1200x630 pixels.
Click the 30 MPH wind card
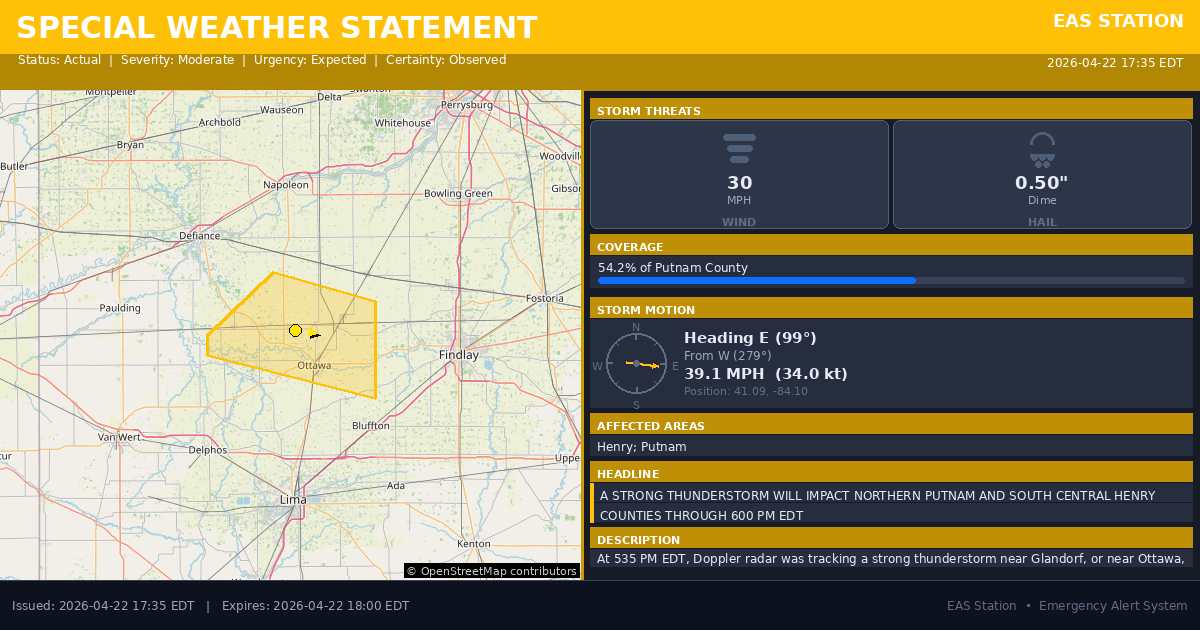739,175
